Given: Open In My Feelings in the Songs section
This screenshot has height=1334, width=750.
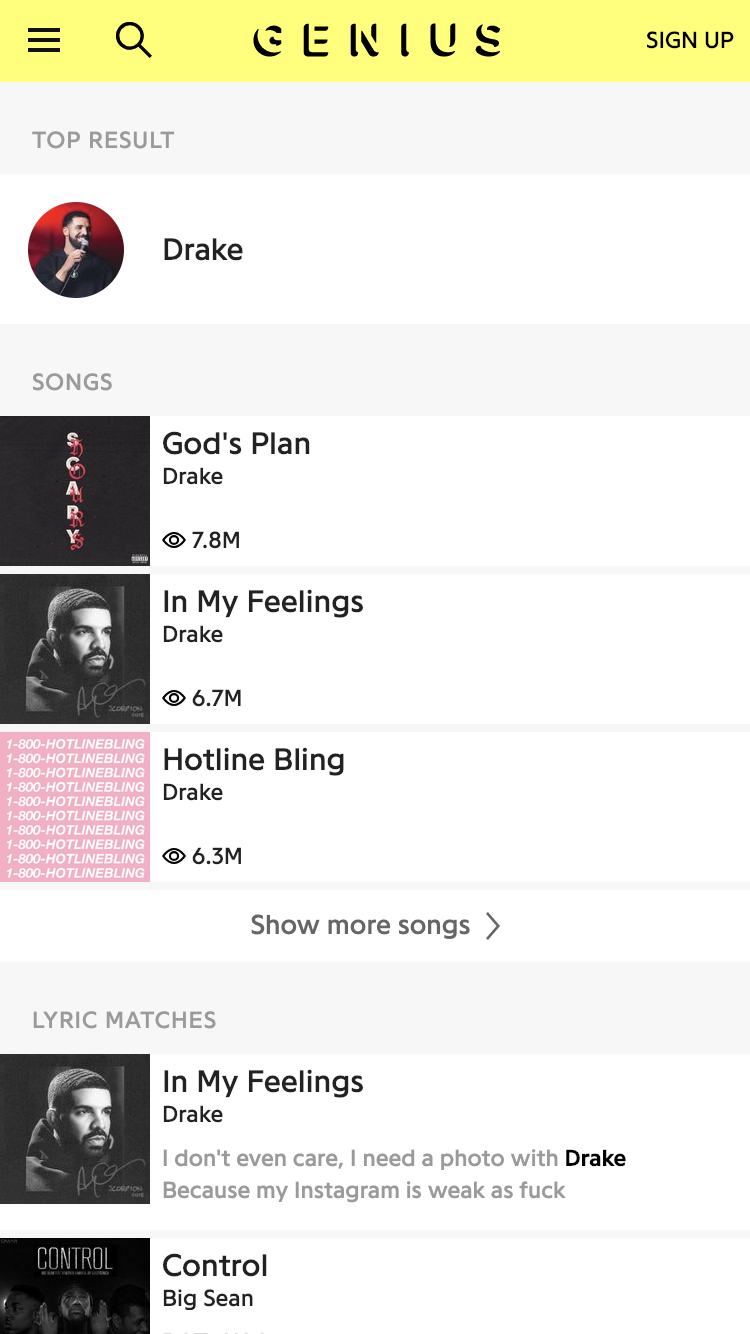Looking at the screenshot, I should pos(263,602).
